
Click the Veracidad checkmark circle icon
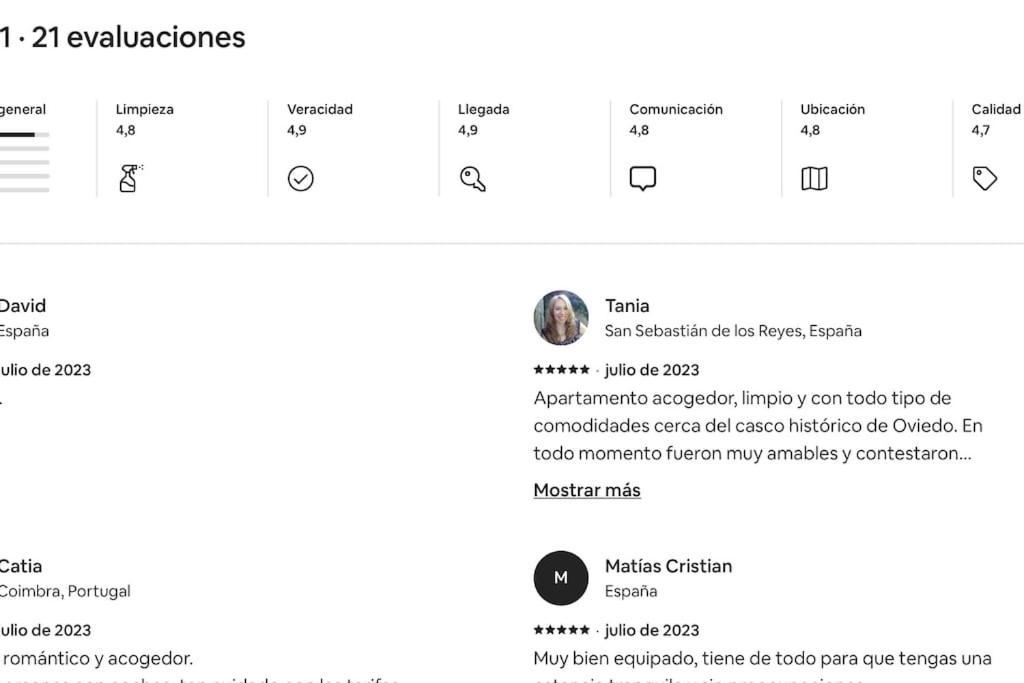pos(300,178)
